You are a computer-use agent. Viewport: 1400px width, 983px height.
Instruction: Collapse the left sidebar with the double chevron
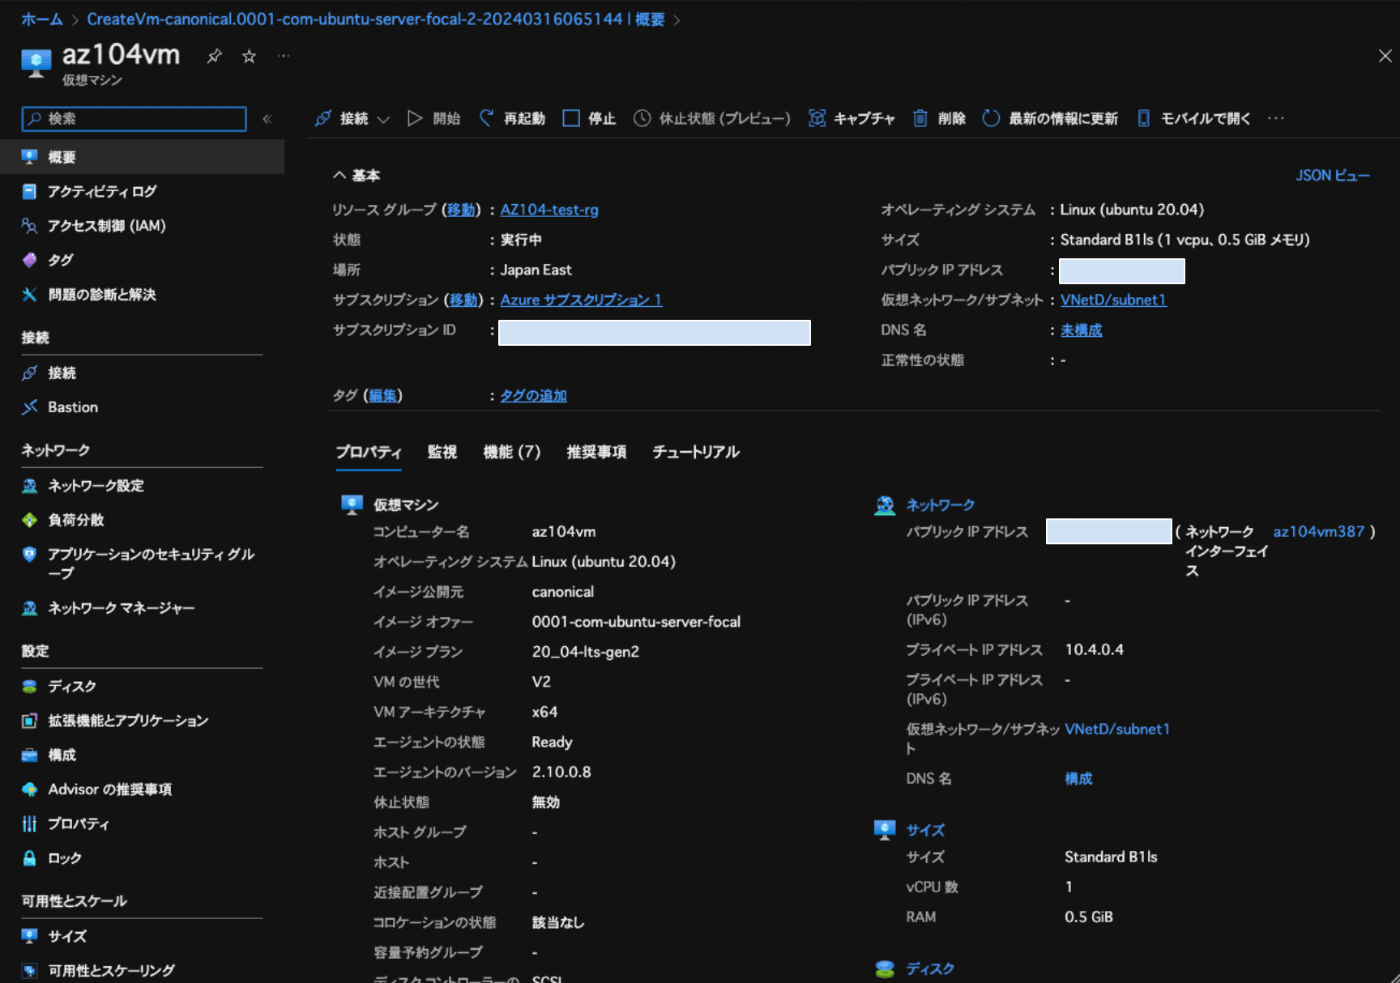[x=267, y=119]
